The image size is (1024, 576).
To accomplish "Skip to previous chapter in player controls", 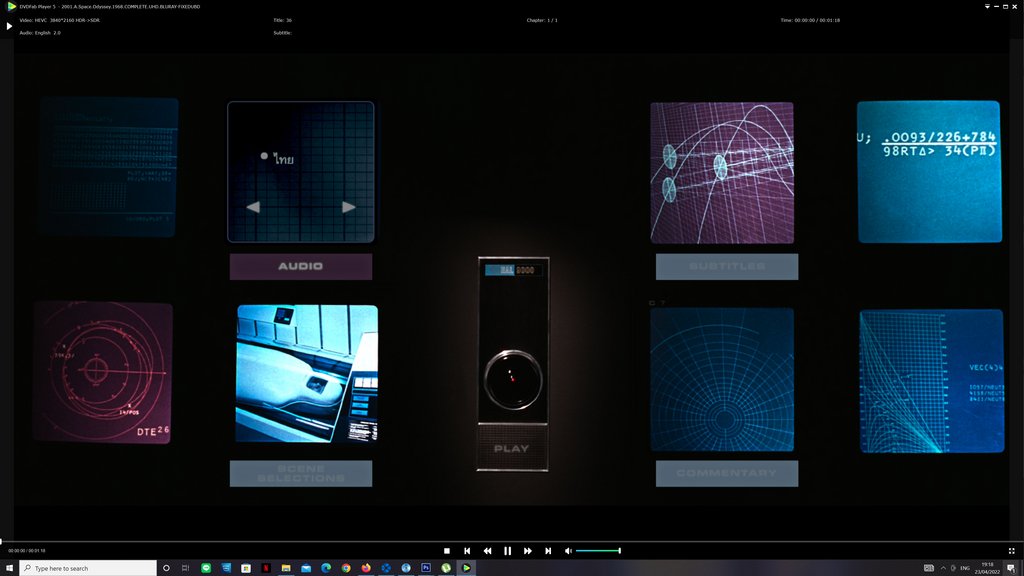I will (x=467, y=551).
